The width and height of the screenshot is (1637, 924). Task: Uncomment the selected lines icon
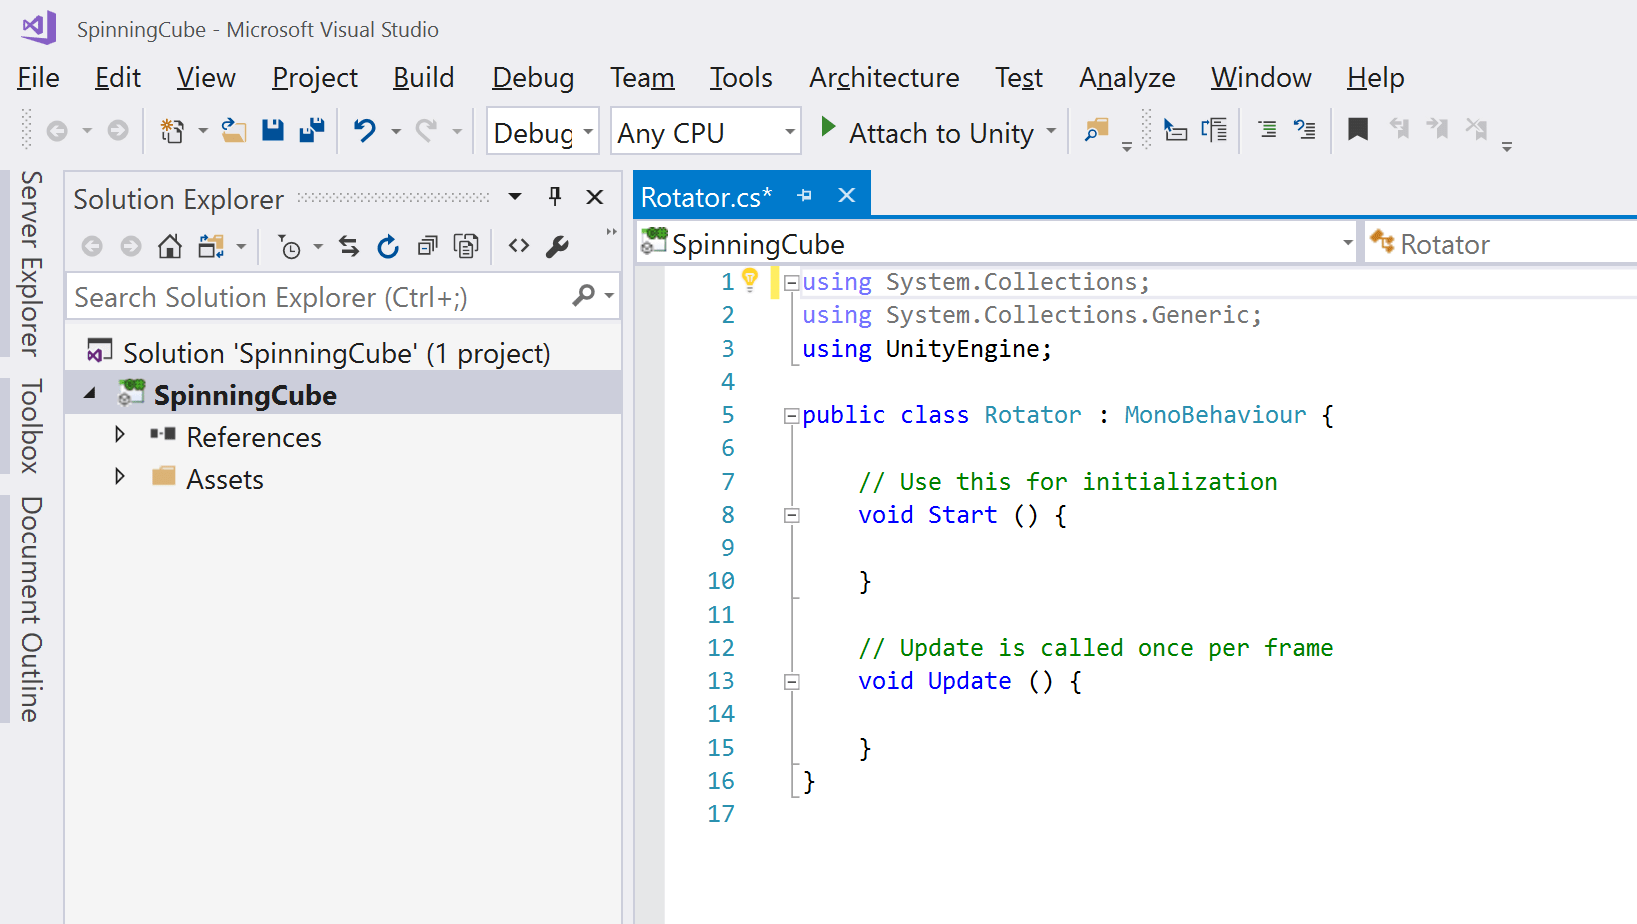pyautogui.click(x=1305, y=129)
